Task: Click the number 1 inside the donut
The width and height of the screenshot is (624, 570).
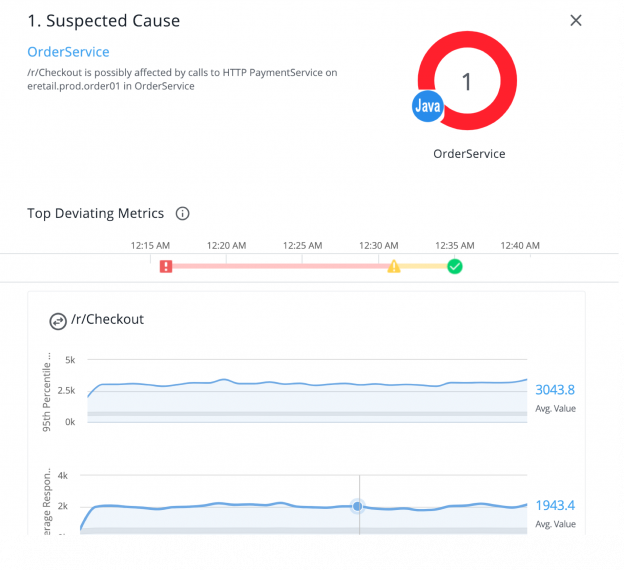Action: pyautogui.click(x=466, y=82)
